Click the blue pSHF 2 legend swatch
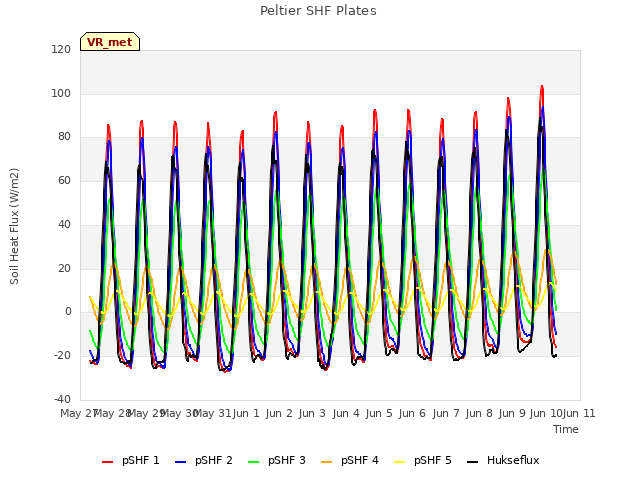The image size is (640, 480). click(x=180, y=462)
